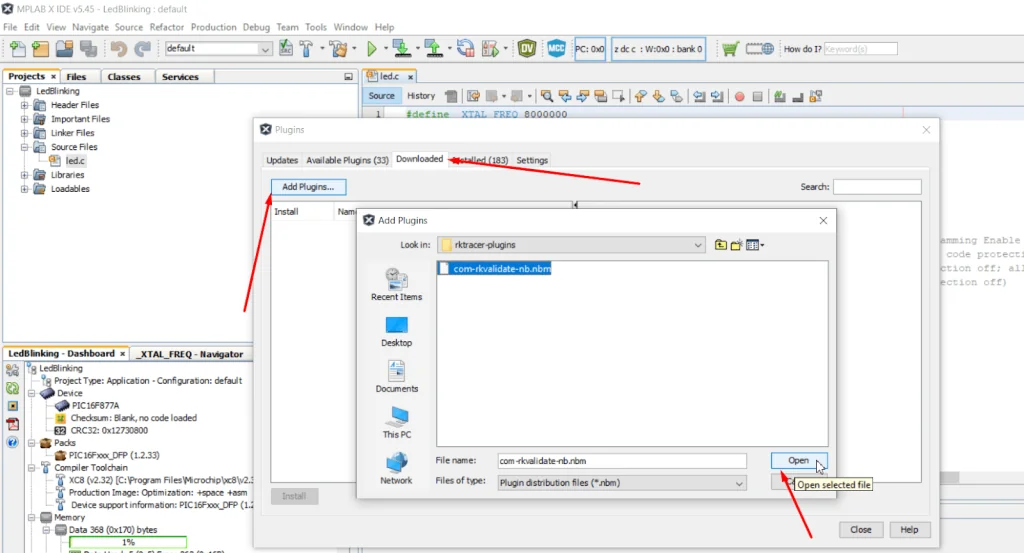This screenshot has width=1024, height=553.
Task: Collapse the LedBlinking project node
Action: [10, 91]
